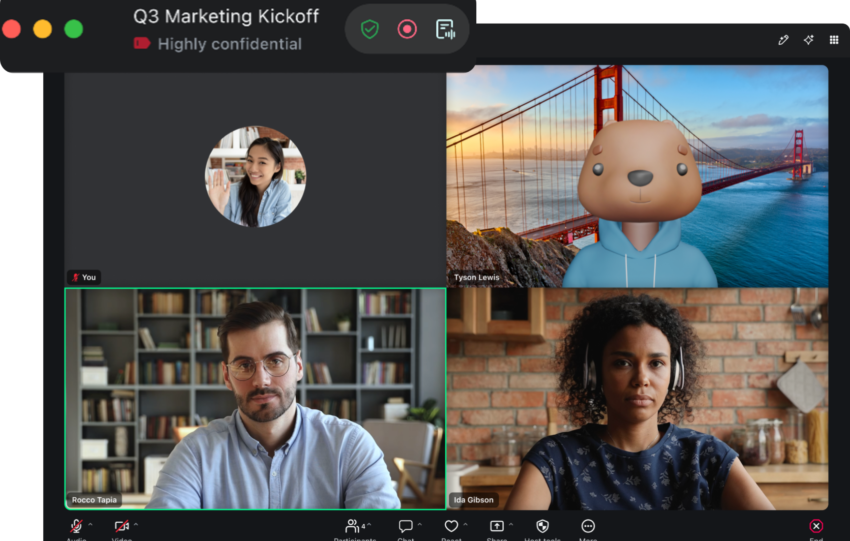The height and width of the screenshot is (541, 850).
Task: Click the Highly confidential label
Action: 229,44
